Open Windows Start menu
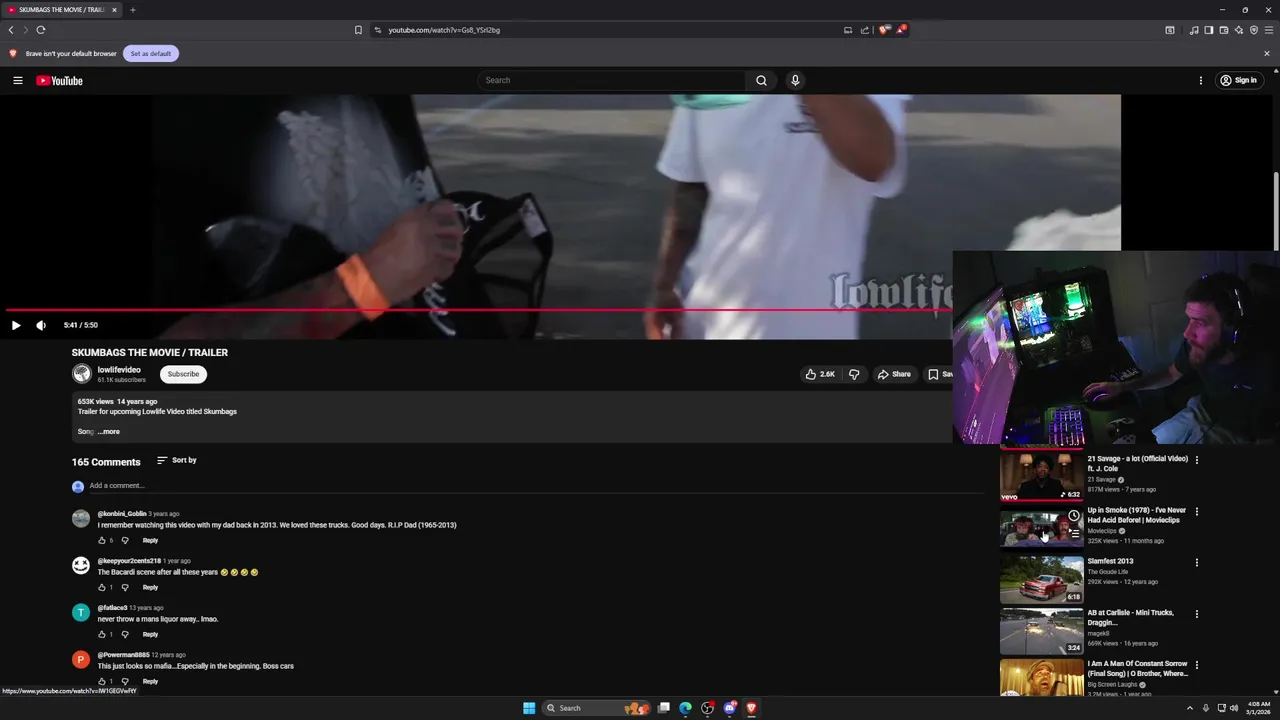1280x720 pixels. (529, 708)
